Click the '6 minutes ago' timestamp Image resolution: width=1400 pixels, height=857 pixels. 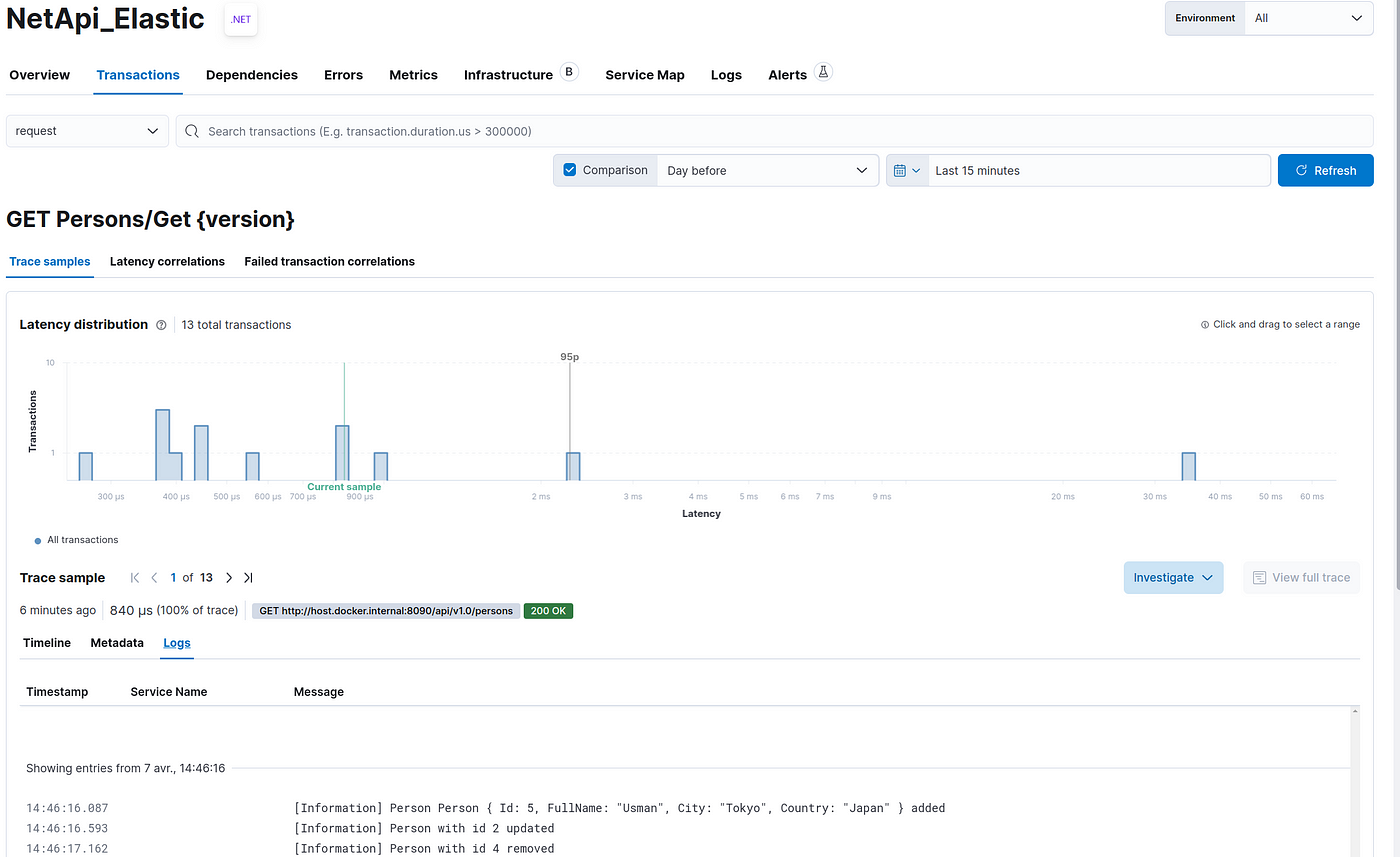point(58,610)
